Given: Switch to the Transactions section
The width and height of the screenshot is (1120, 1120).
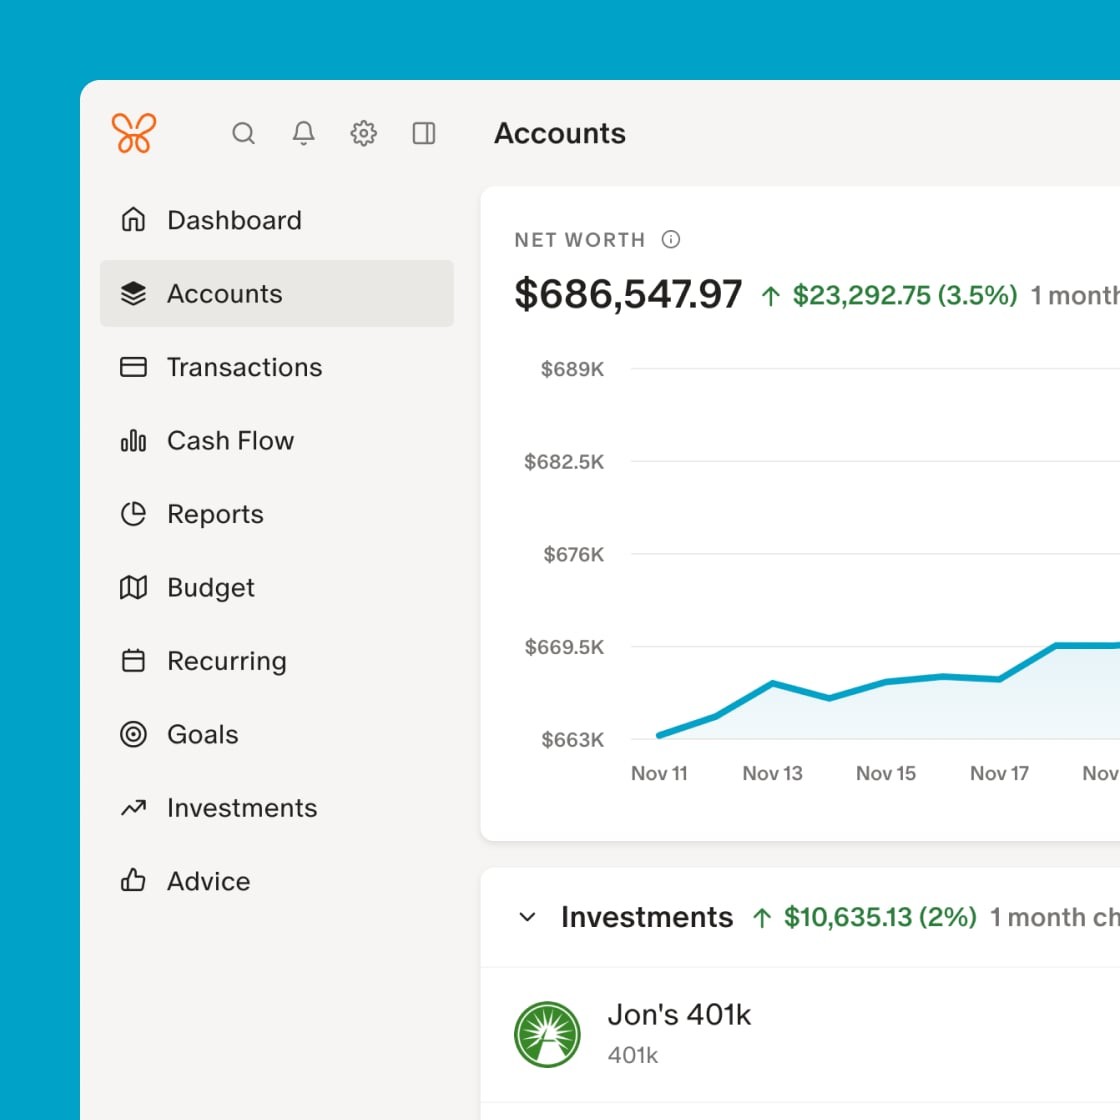Looking at the screenshot, I should pyautogui.click(x=244, y=367).
